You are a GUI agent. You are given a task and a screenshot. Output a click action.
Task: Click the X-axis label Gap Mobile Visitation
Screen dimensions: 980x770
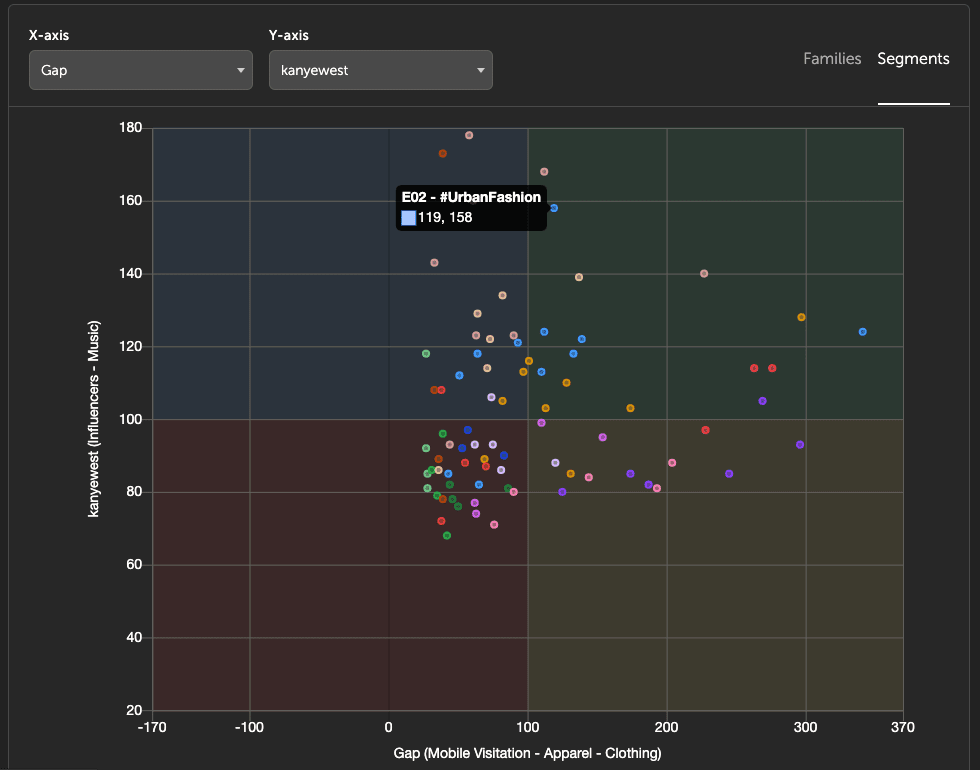[528, 754]
